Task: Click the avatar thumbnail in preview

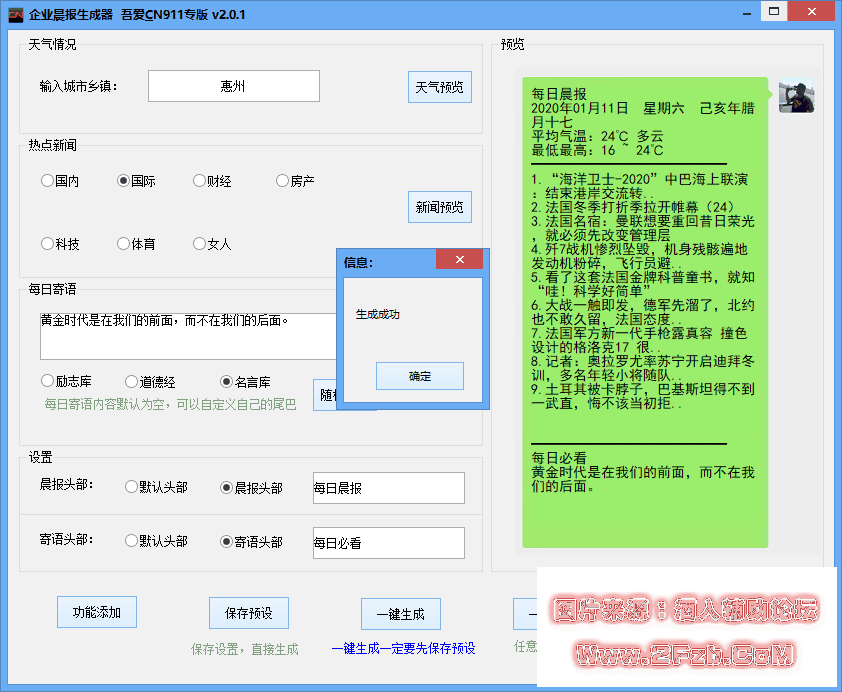Action: (796, 96)
